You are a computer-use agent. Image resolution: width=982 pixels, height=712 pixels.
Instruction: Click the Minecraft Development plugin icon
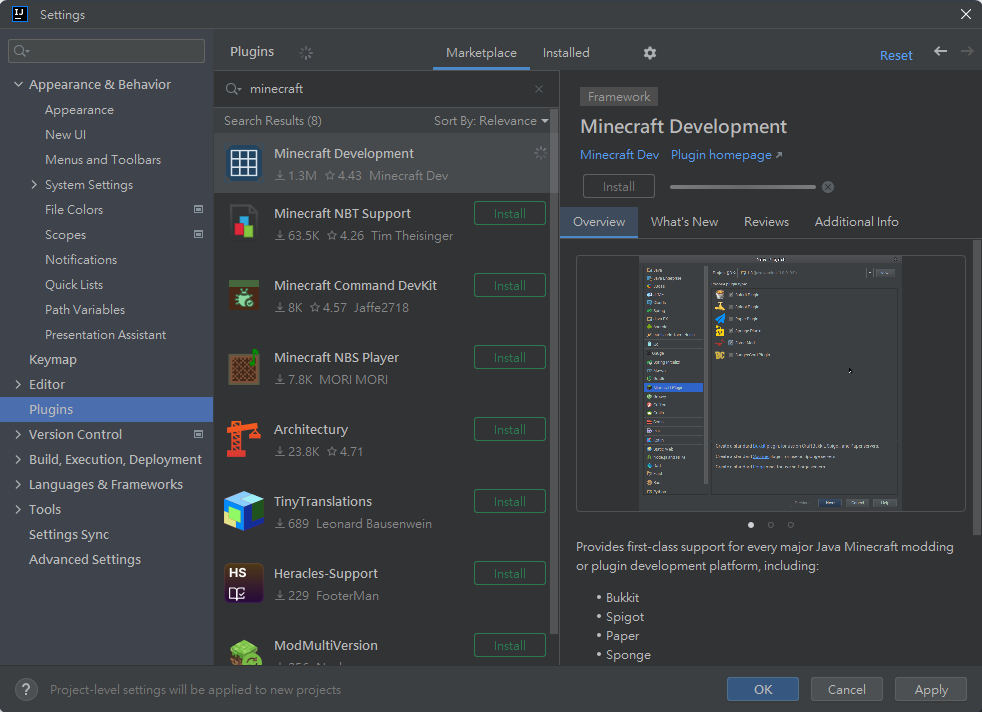click(244, 163)
